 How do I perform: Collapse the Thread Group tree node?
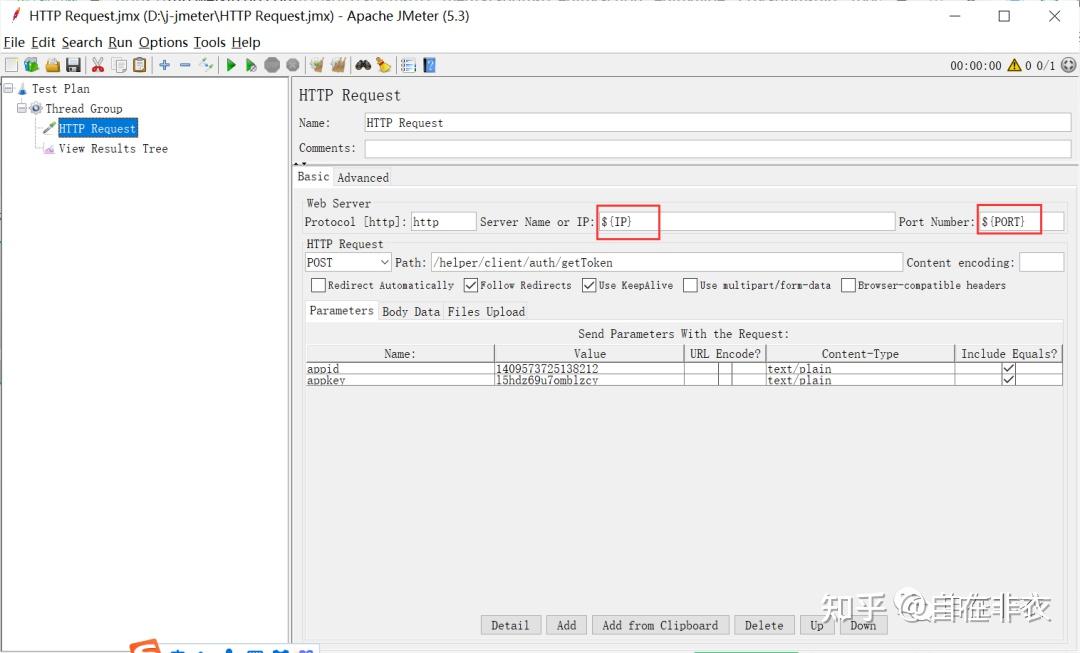[x=22, y=108]
